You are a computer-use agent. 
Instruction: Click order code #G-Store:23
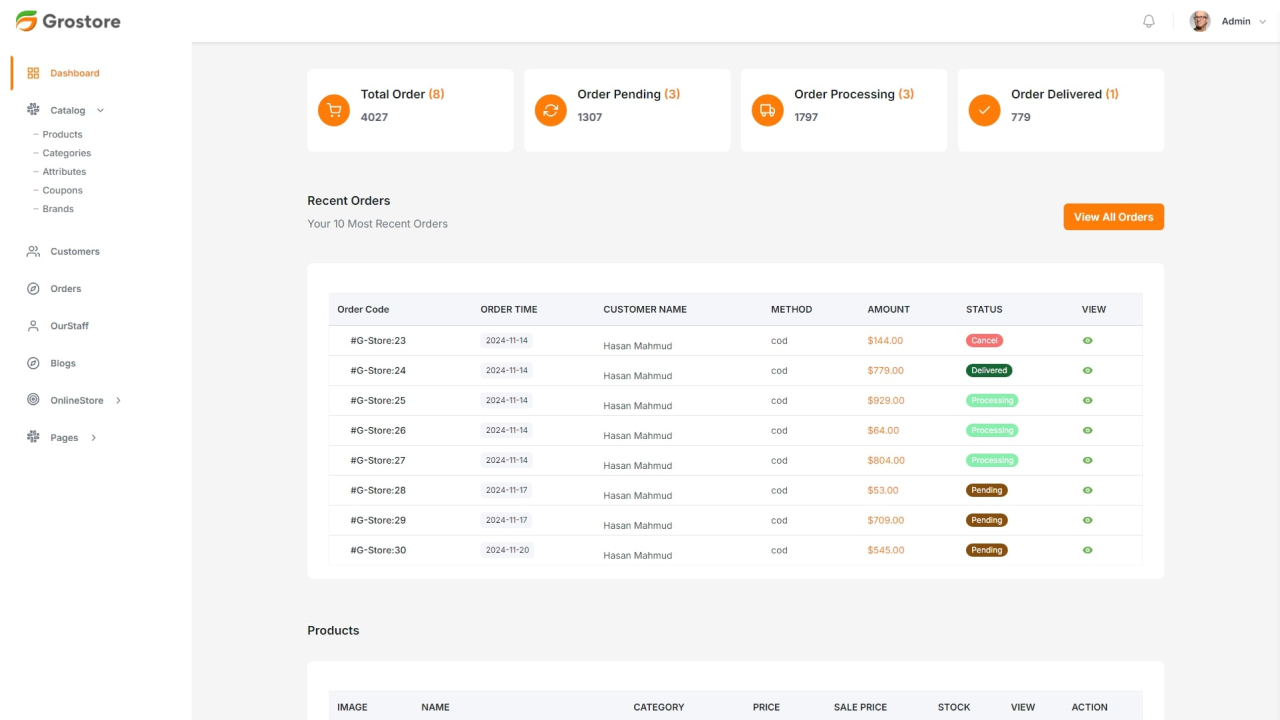click(x=378, y=341)
